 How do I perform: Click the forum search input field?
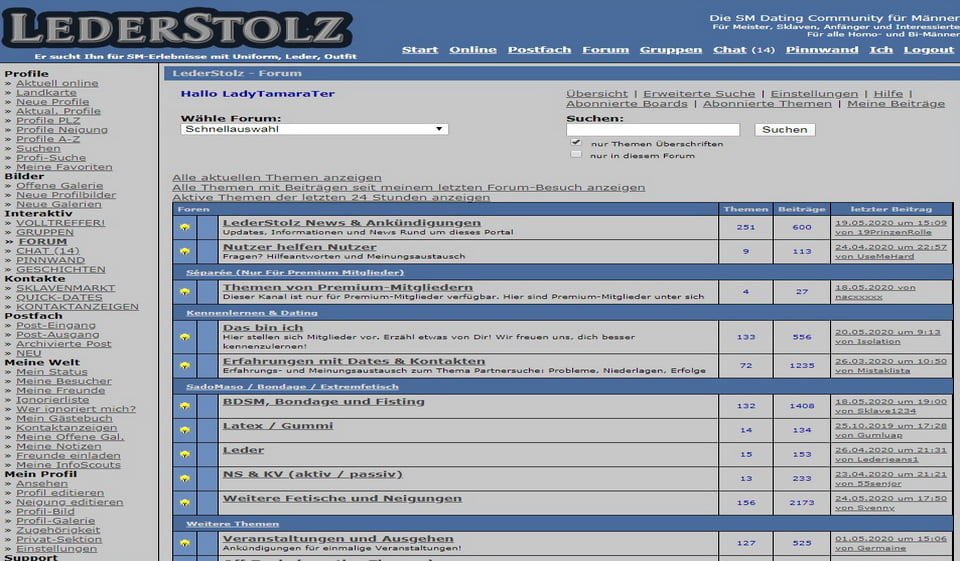point(652,130)
